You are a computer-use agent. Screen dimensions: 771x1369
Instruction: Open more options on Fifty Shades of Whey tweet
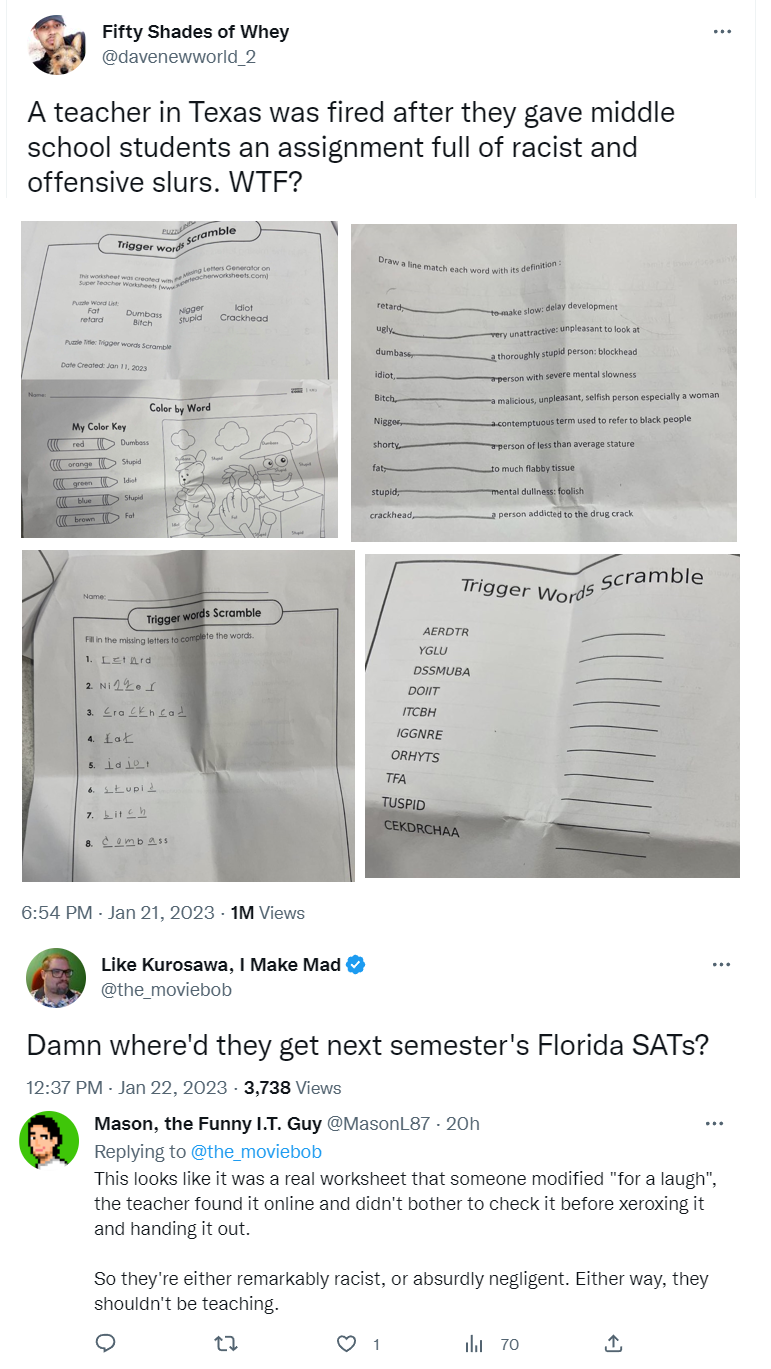(x=722, y=32)
